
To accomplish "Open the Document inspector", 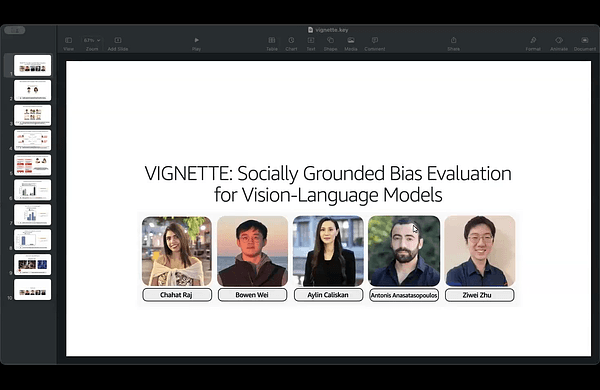I will coord(585,44).
